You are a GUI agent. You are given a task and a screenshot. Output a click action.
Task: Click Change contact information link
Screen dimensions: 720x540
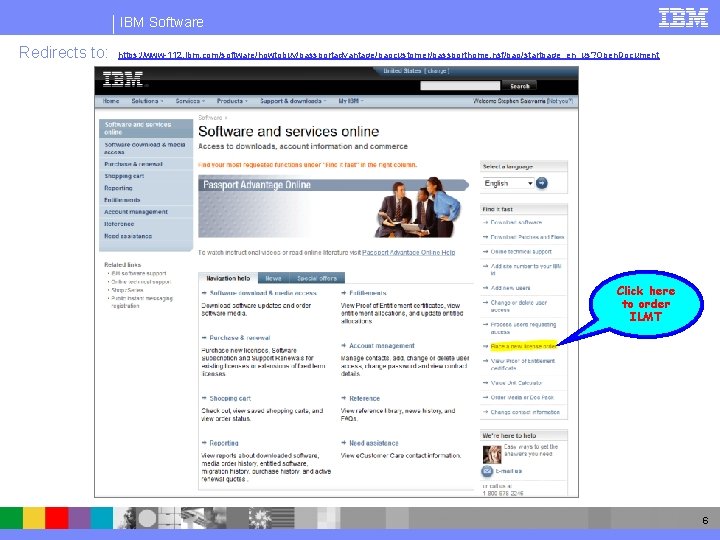tap(525, 412)
